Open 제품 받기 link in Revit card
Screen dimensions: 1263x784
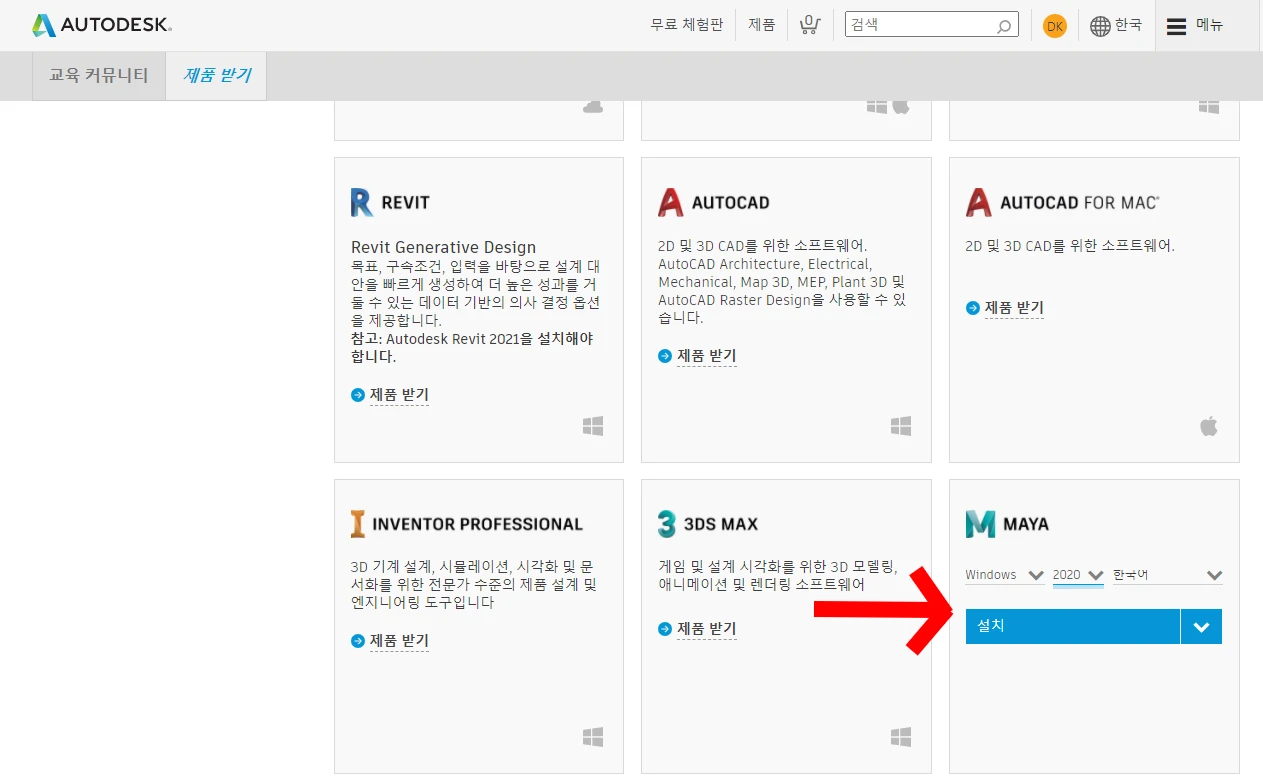click(399, 395)
